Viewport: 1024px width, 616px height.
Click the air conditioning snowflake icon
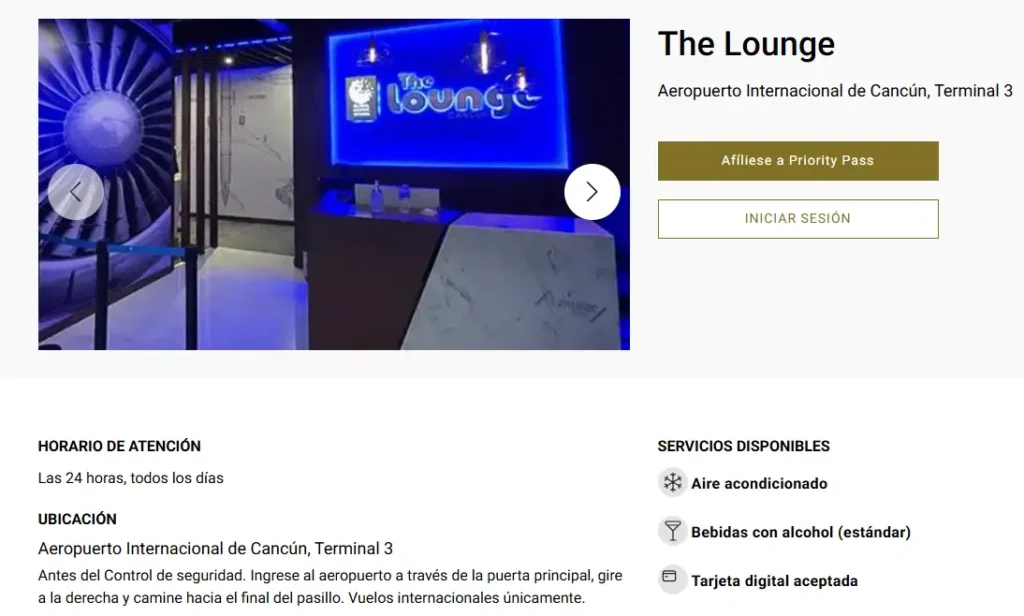click(x=672, y=483)
